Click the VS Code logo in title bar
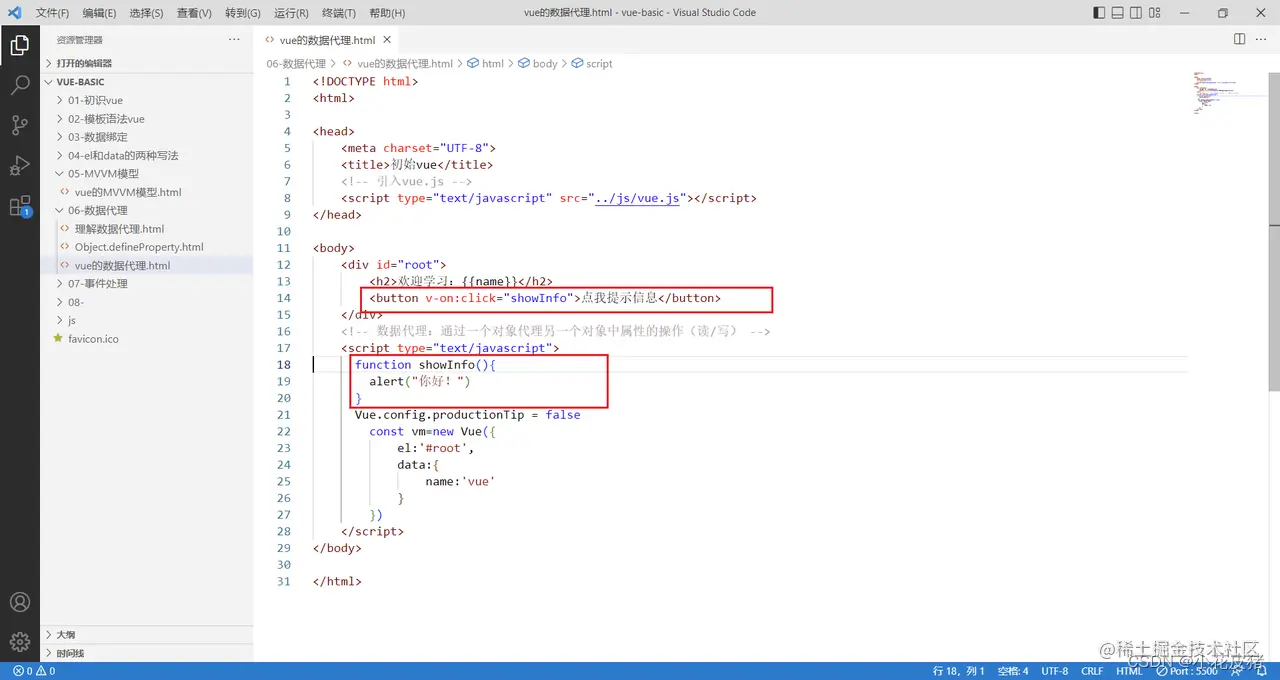This screenshot has width=1280, height=680. click(x=16, y=13)
